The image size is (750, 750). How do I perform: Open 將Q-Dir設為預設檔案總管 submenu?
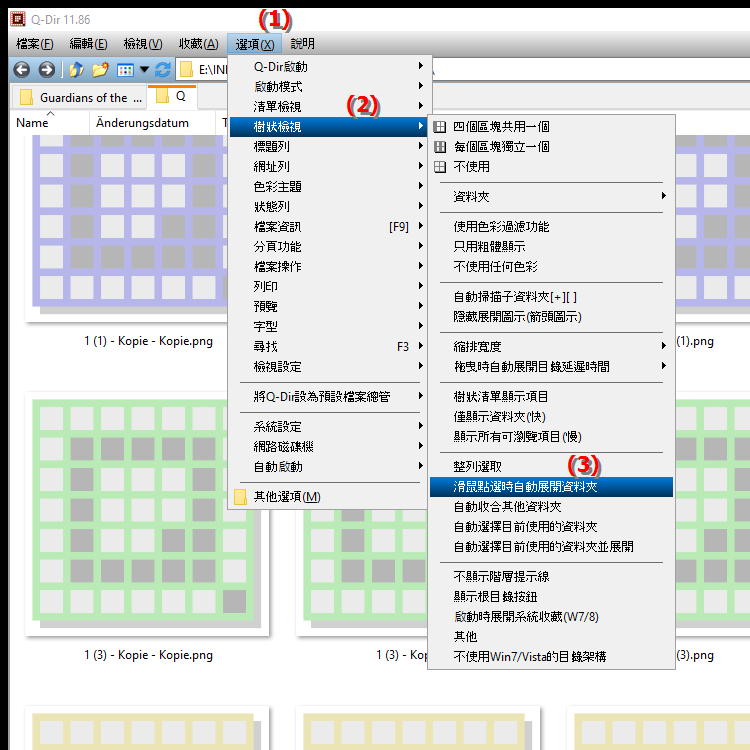pyautogui.click(x=330, y=397)
